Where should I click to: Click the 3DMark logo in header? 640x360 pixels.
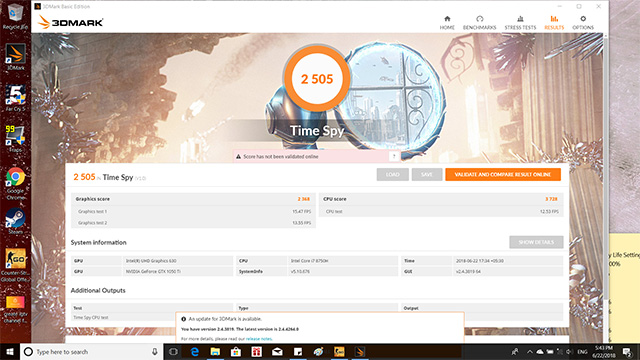70,22
